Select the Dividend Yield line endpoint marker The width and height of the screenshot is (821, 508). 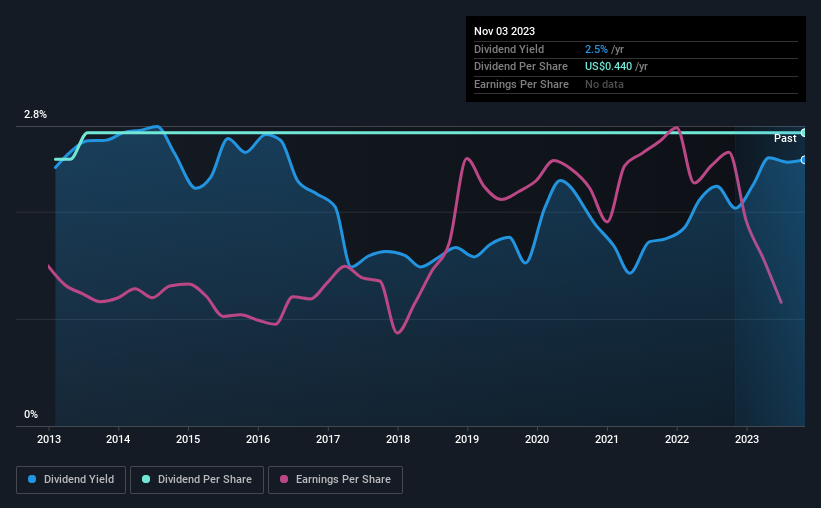point(804,160)
